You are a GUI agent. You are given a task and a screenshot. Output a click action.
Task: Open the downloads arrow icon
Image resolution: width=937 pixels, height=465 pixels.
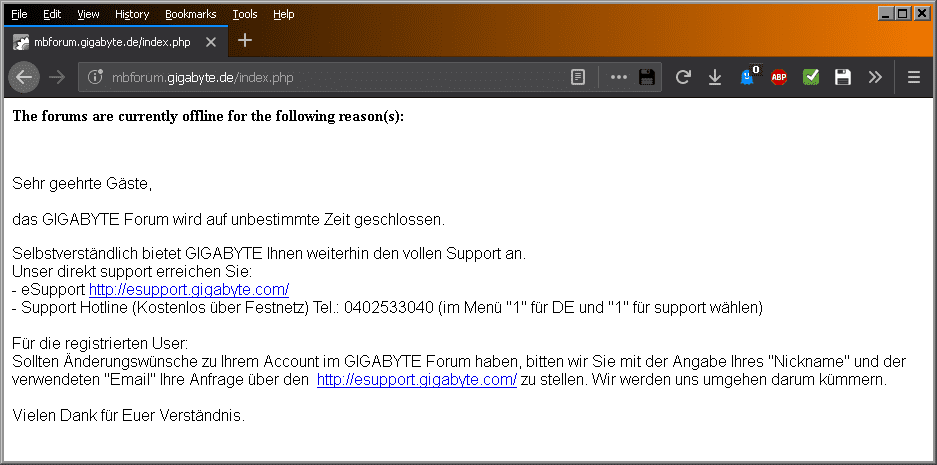(715, 77)
